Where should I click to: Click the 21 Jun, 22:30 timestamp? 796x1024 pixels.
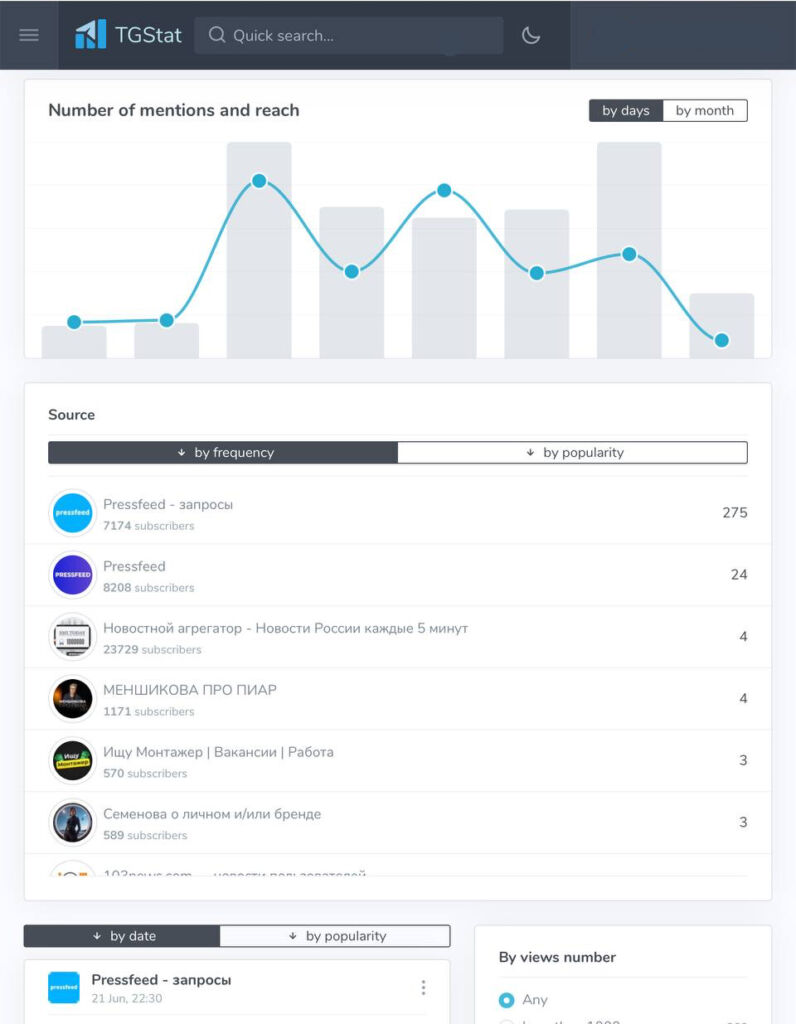pos(127,999)
